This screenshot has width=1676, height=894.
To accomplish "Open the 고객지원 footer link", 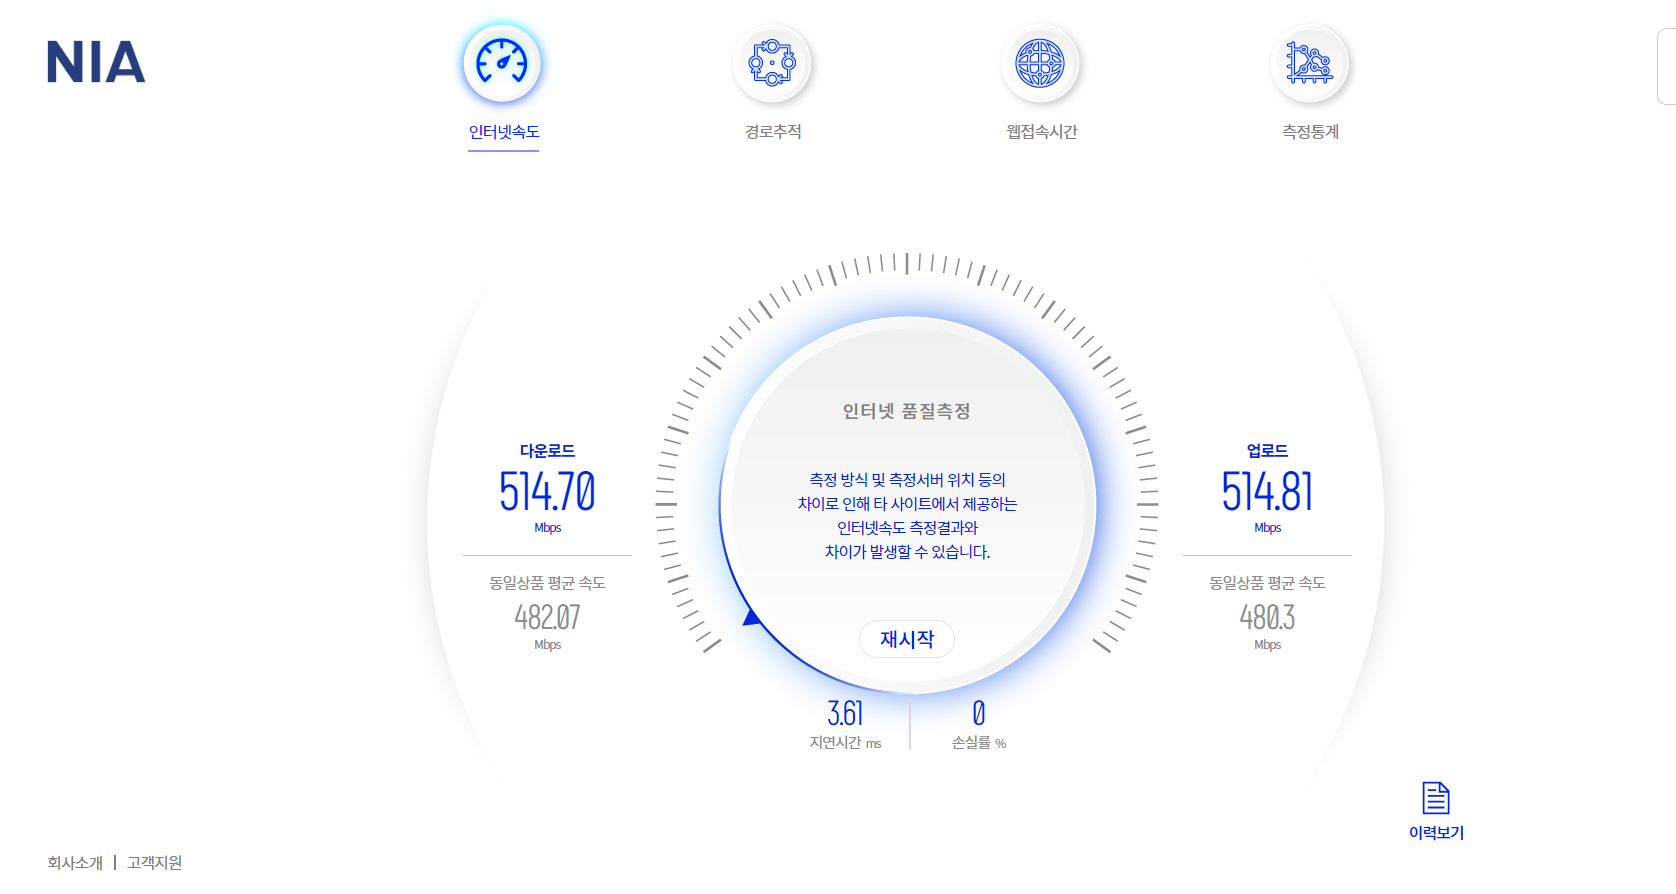I will [154, 862].
